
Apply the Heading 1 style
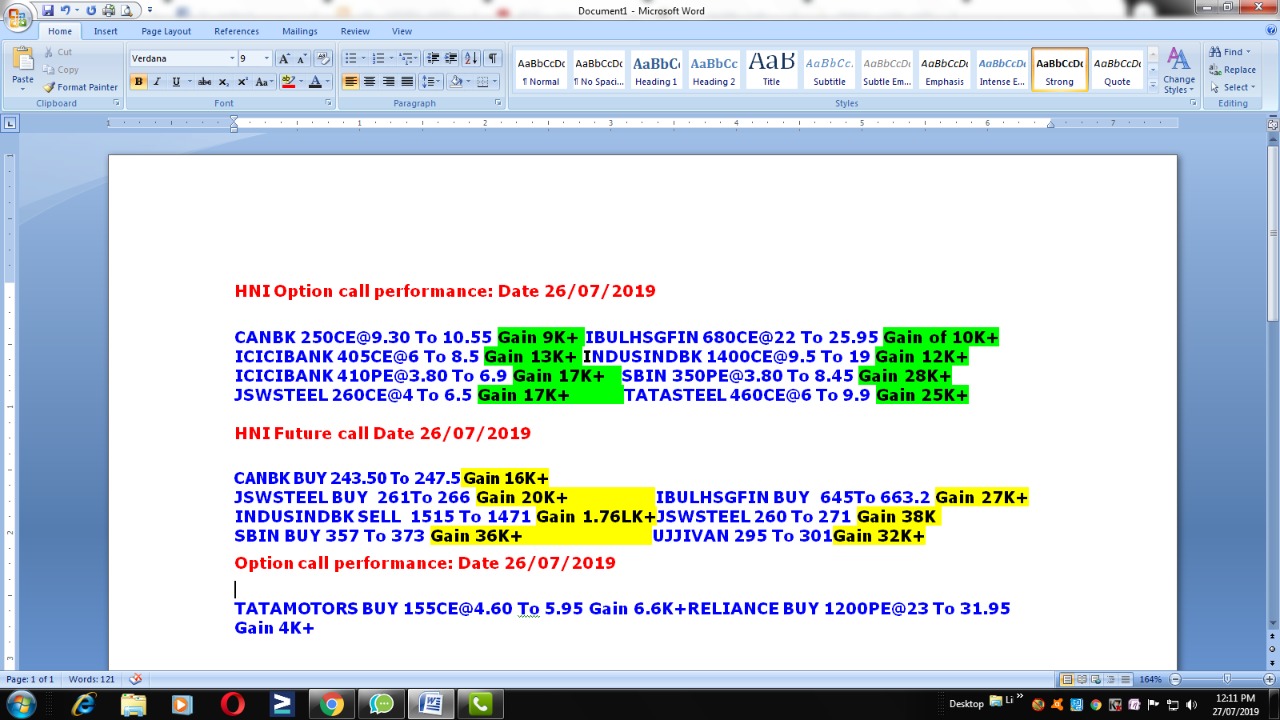coord(656,70)
